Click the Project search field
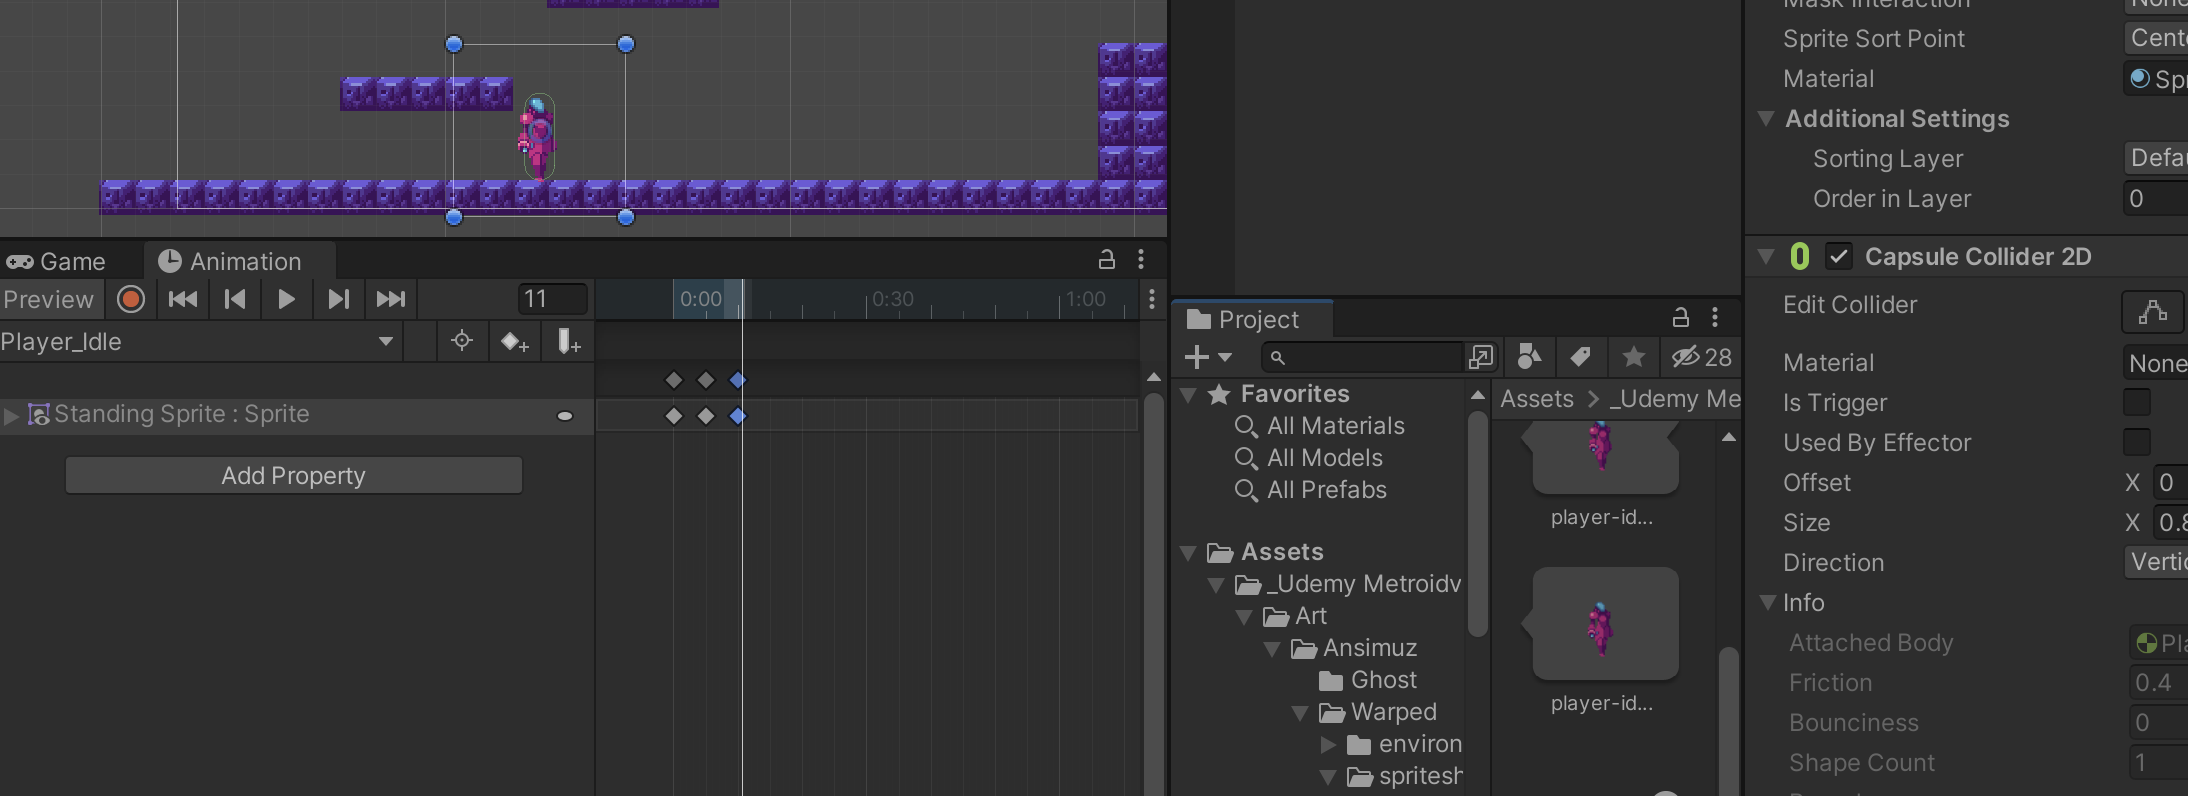The height and width of the screenshot is (796, 2188). [x=1362, y=357]
